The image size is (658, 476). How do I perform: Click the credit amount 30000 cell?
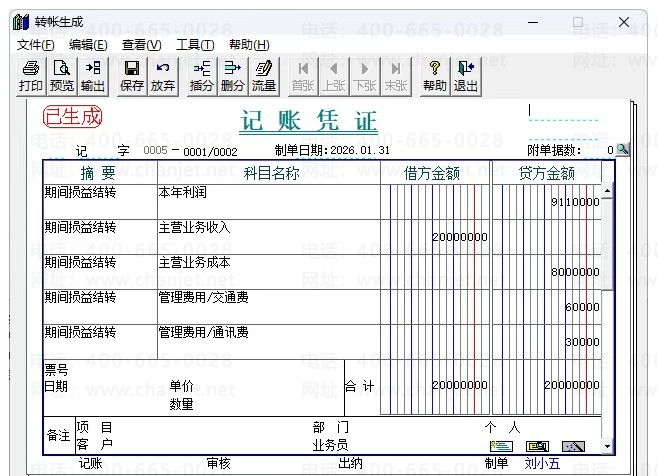(x=547, y=342)
